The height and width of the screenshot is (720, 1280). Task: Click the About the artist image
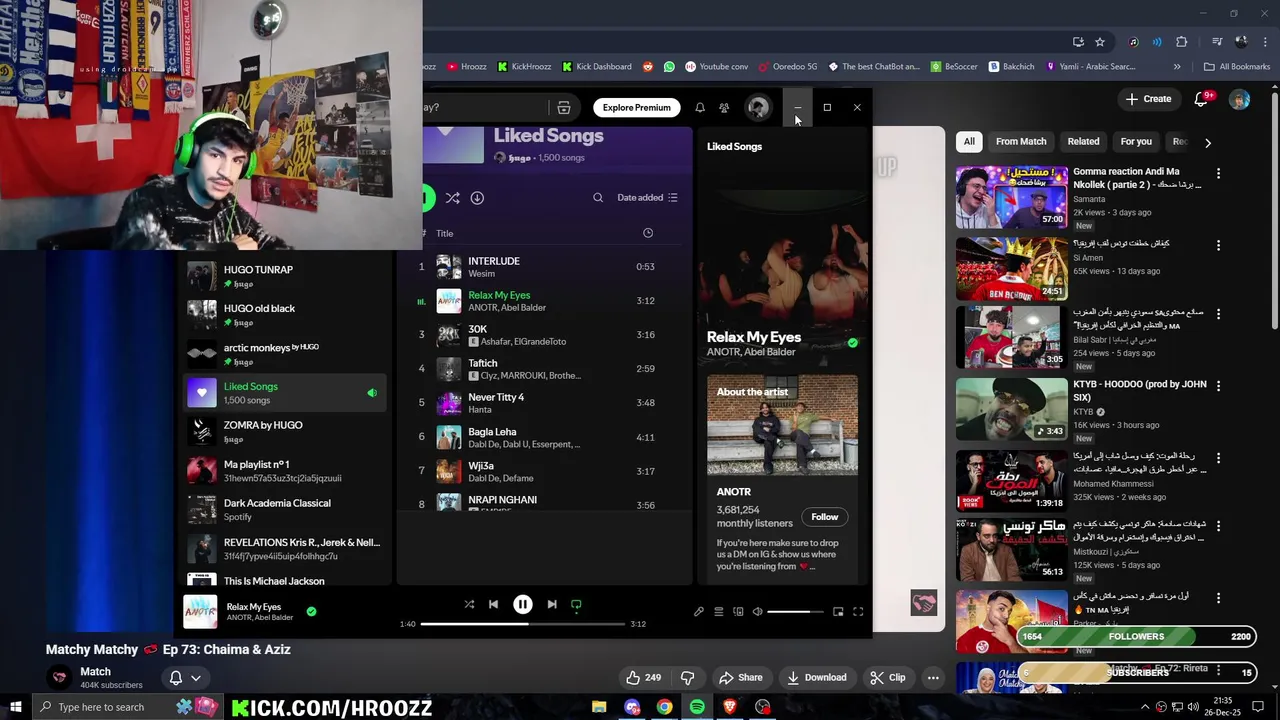(x=782, y=425)
